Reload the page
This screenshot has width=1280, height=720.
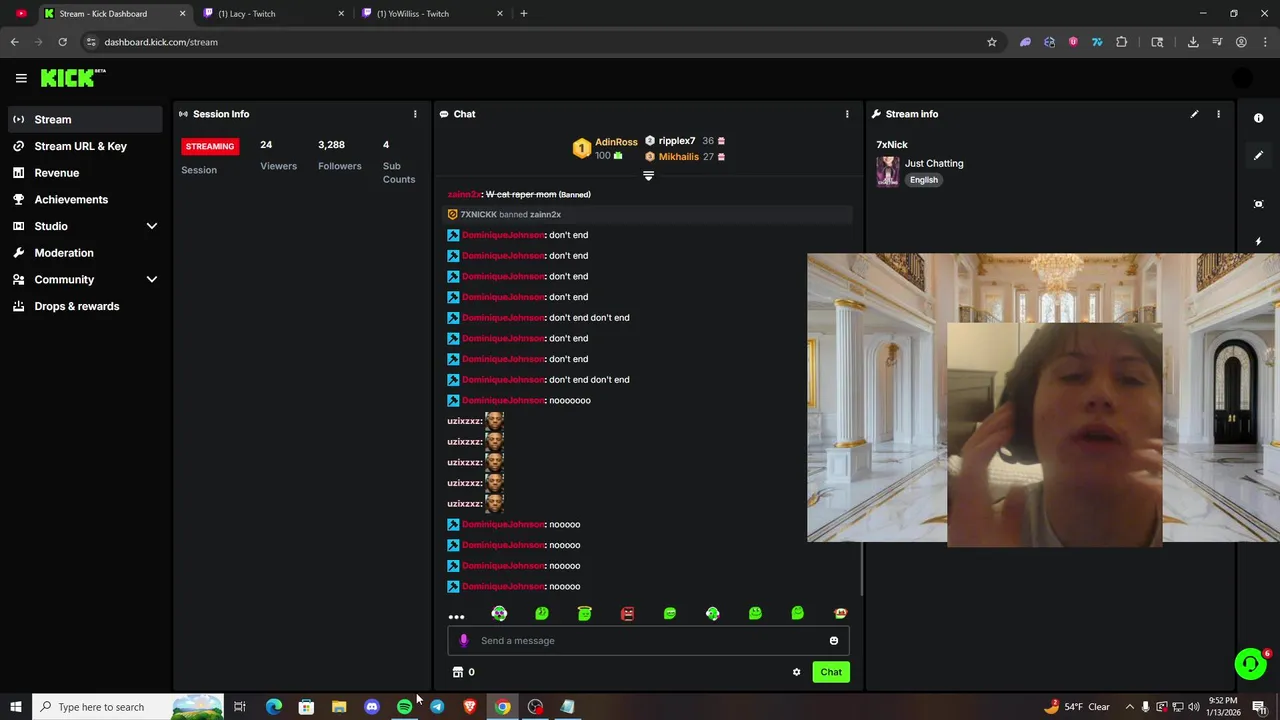click(x=62, y=42)
